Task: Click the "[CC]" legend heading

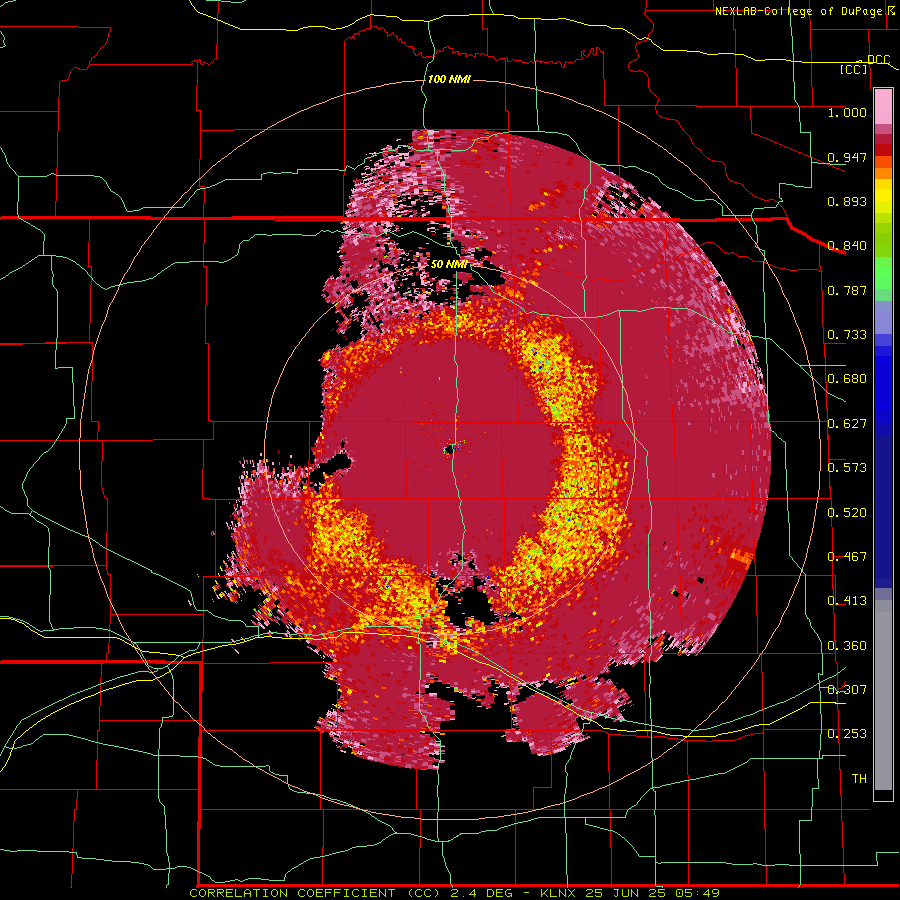Action: tap(854, 69)
